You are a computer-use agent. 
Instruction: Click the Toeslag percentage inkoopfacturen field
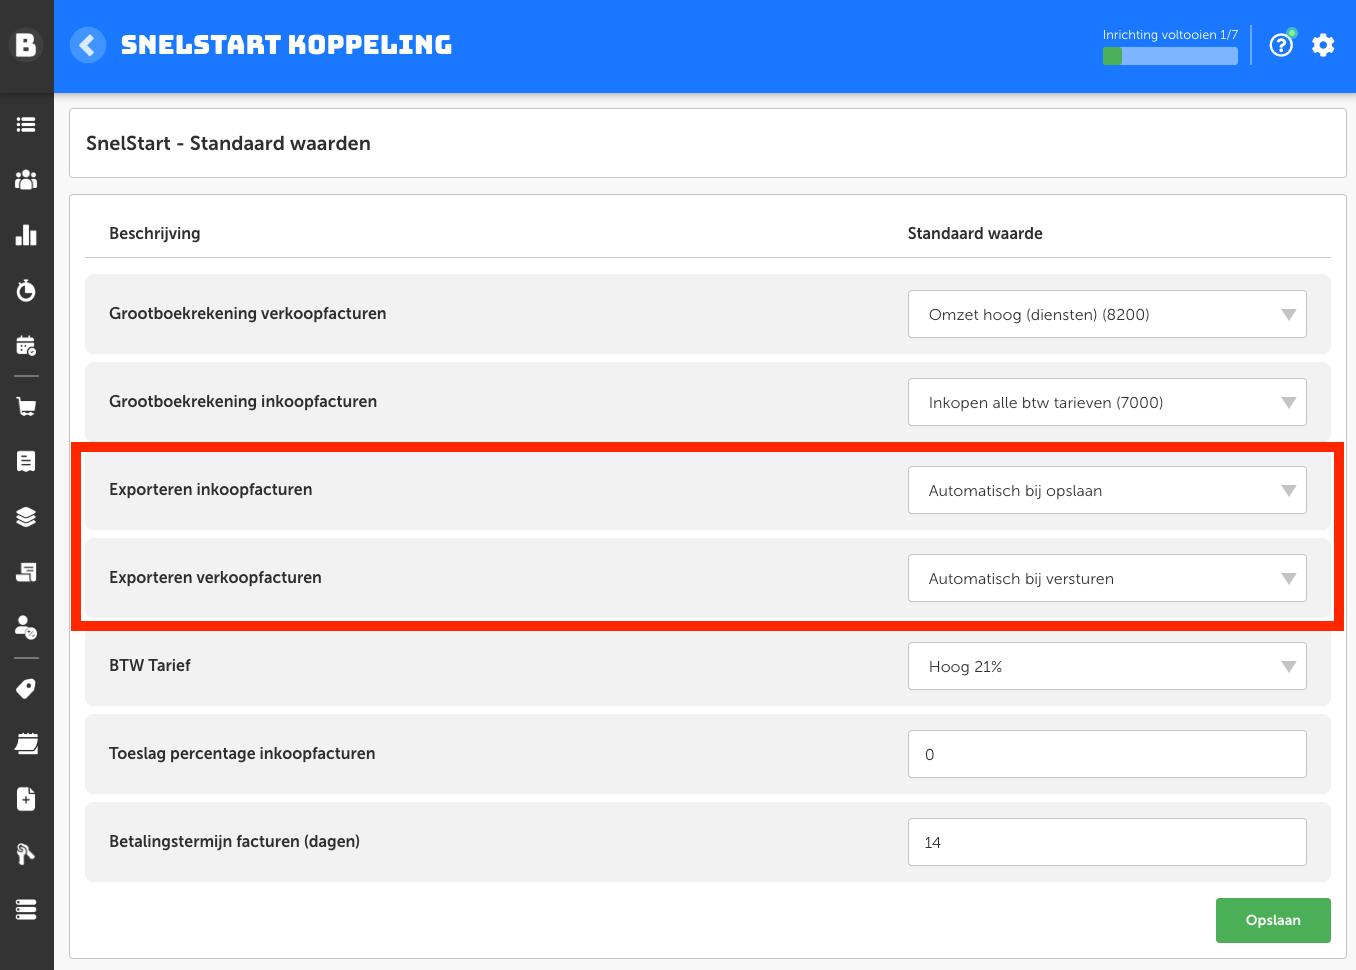(x=1107, y=754)
